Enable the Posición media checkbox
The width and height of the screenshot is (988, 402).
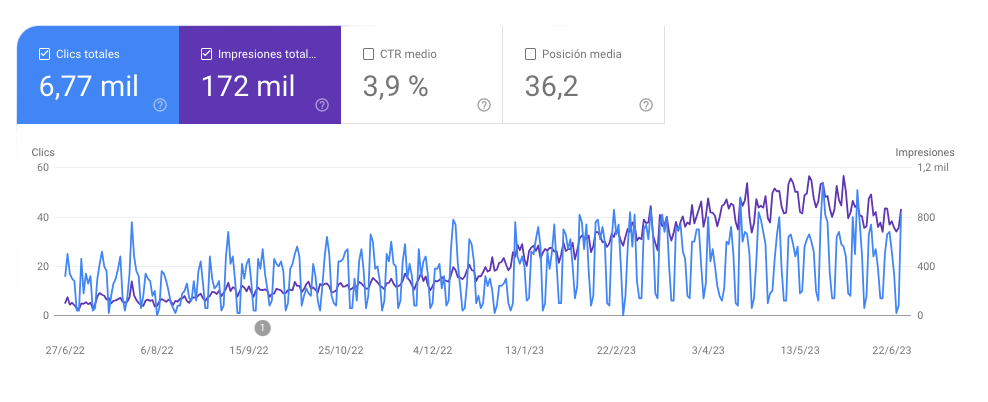click(530, 54)
